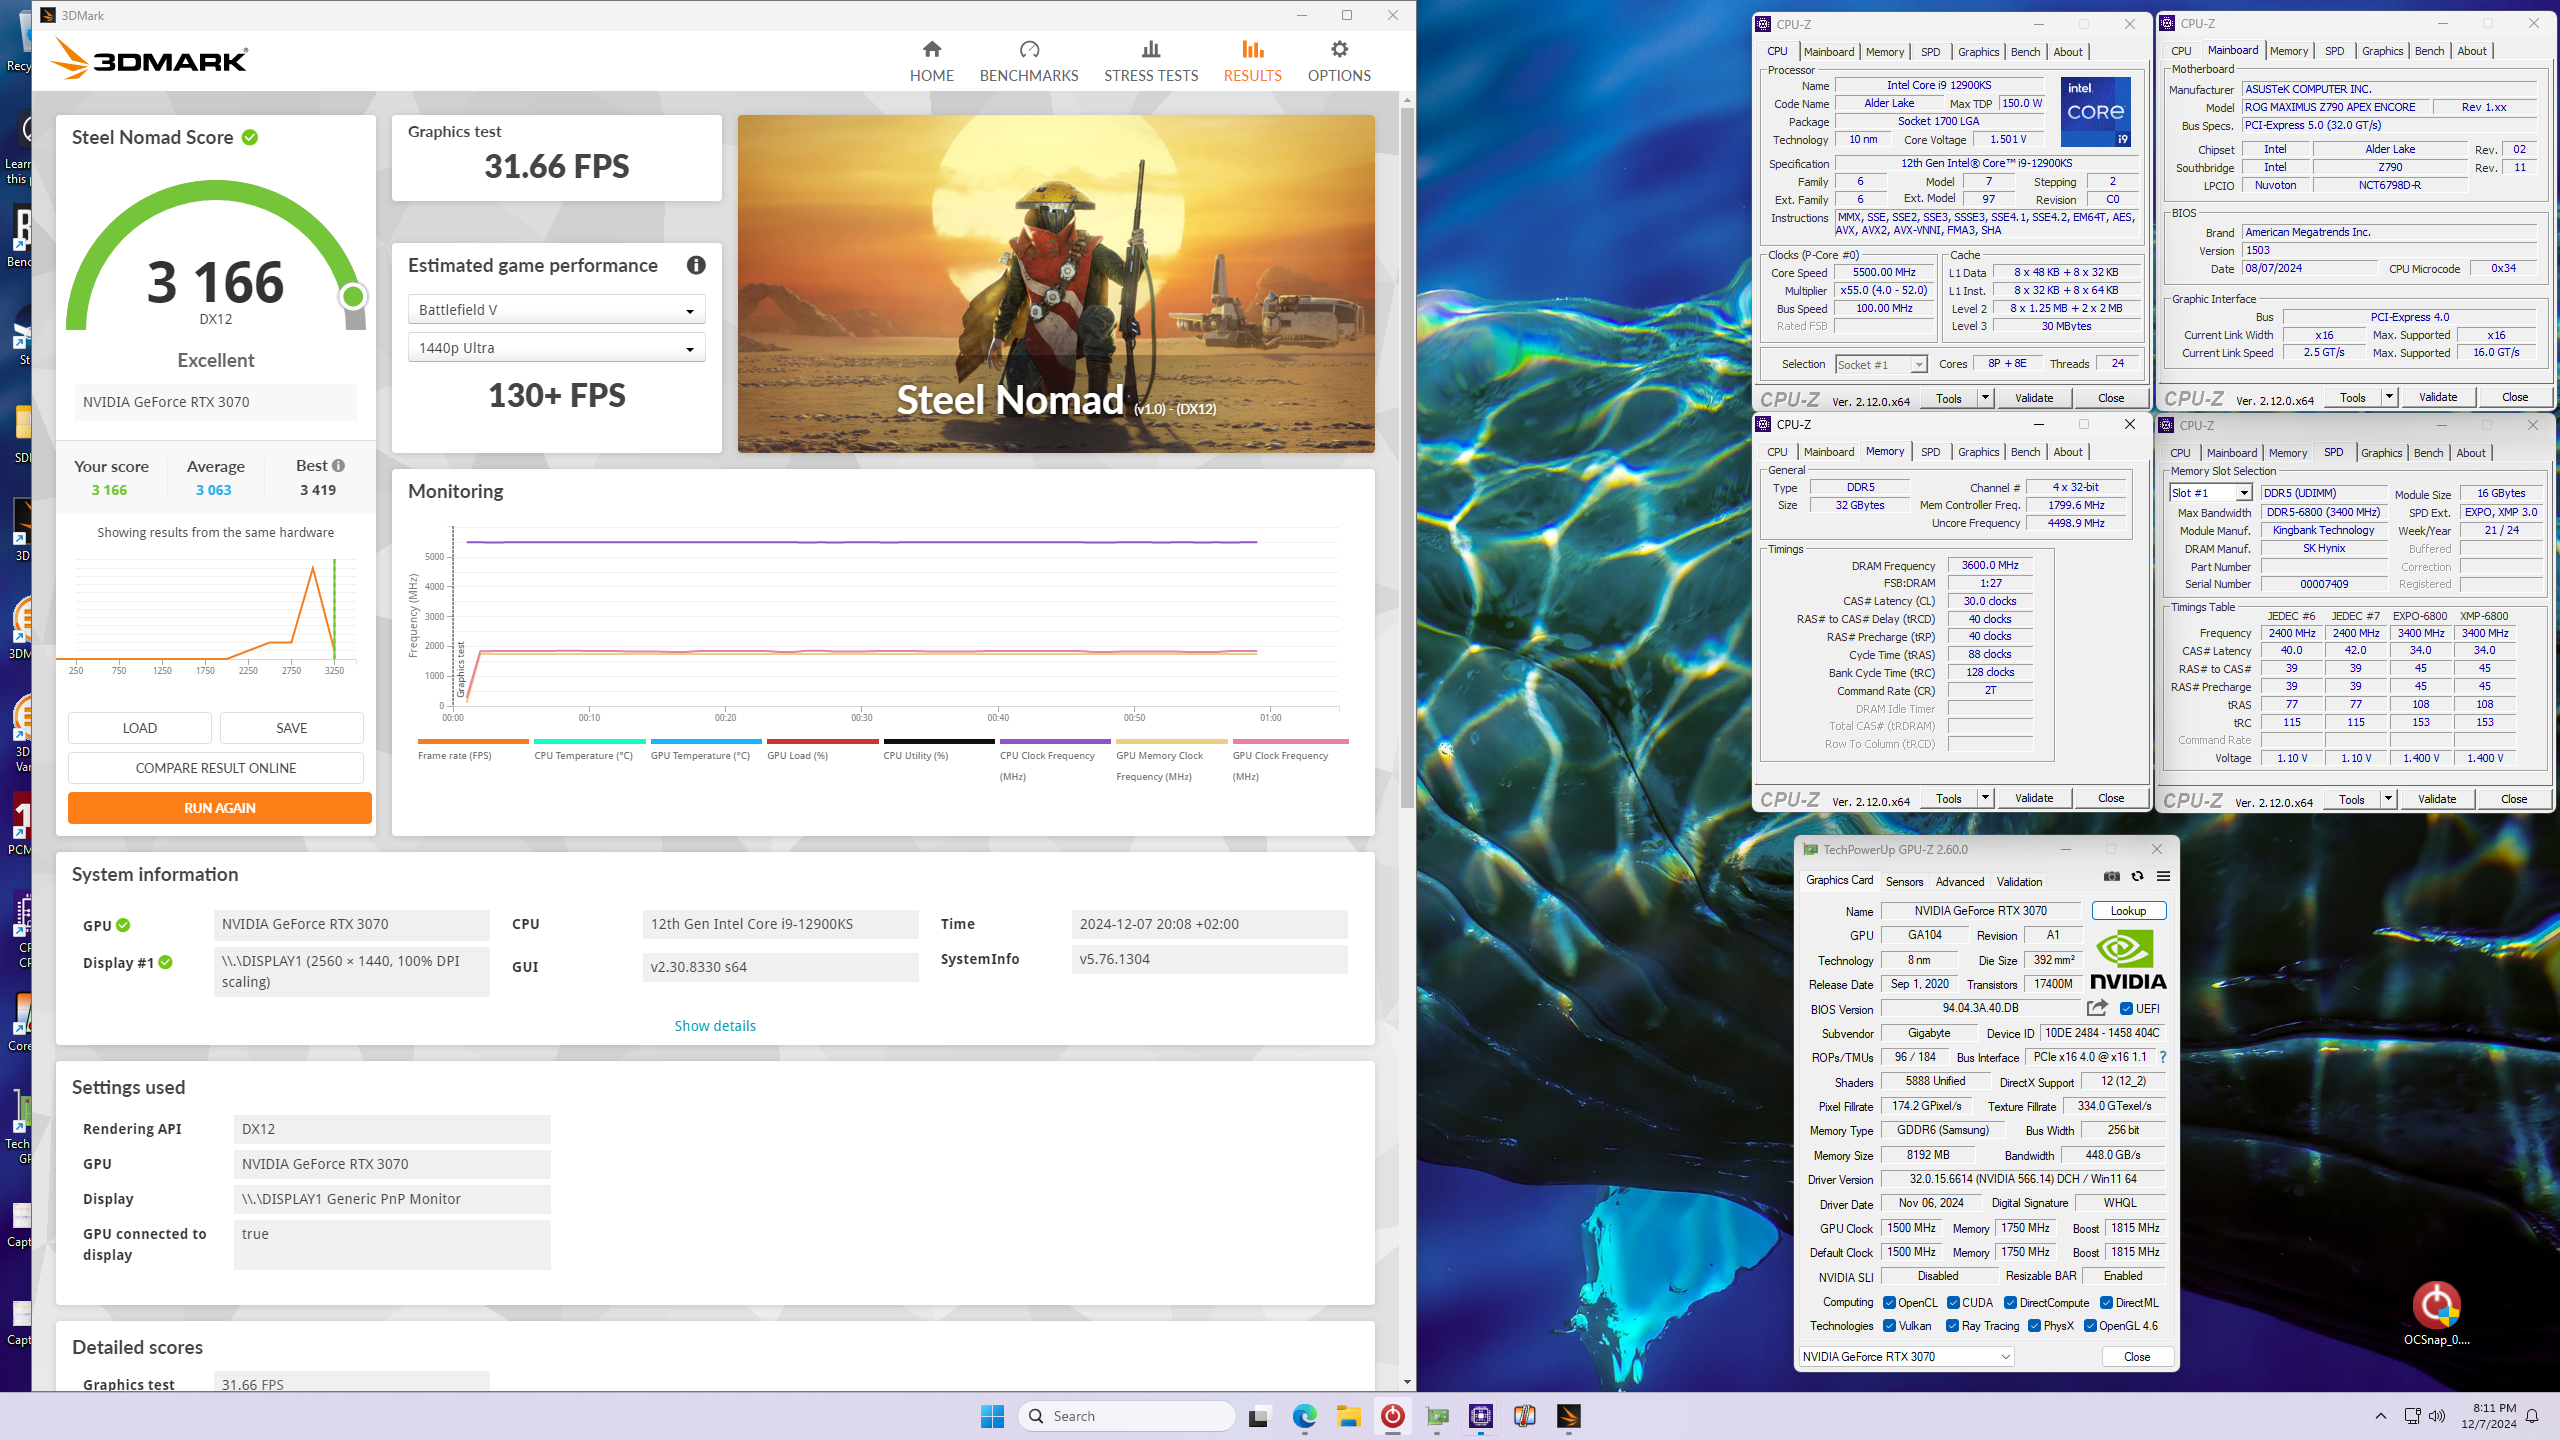Click COMPARE RESULT ONLINE button
This screenshot has width=2560, height=1440.
(x=216, y=768)
